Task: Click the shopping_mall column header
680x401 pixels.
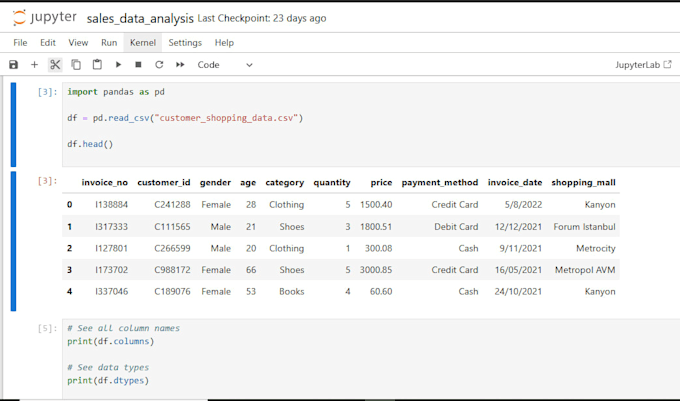Action: (x=583, y=183)
